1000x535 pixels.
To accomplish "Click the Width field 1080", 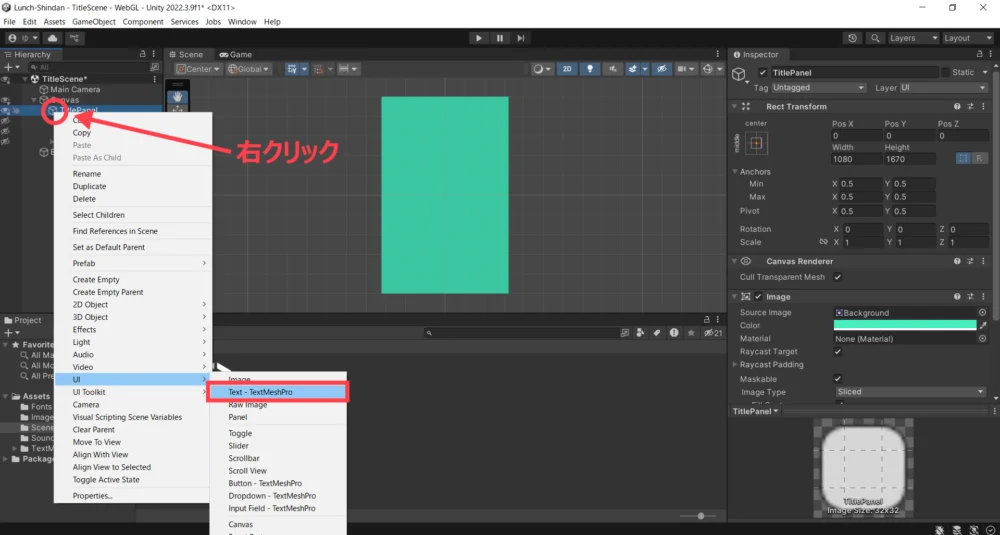I will pyautogui.click(x=856, y=159).
